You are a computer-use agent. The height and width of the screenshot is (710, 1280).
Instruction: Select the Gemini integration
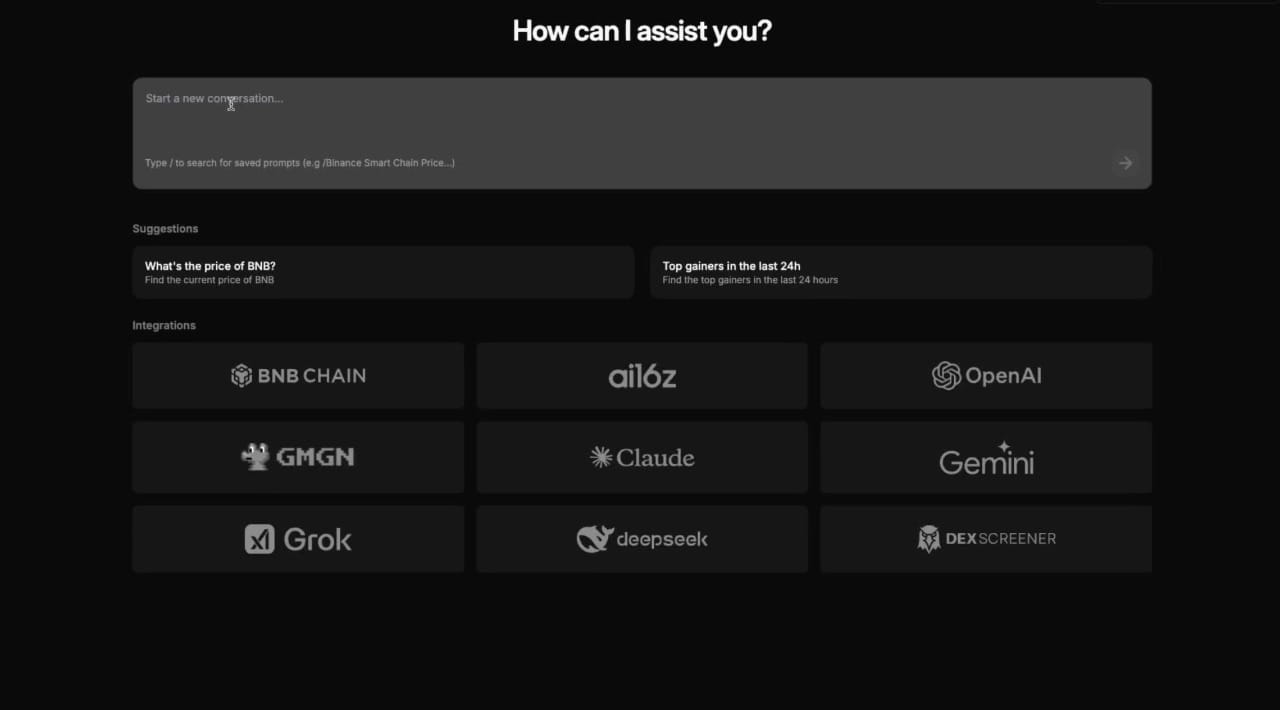986,458
